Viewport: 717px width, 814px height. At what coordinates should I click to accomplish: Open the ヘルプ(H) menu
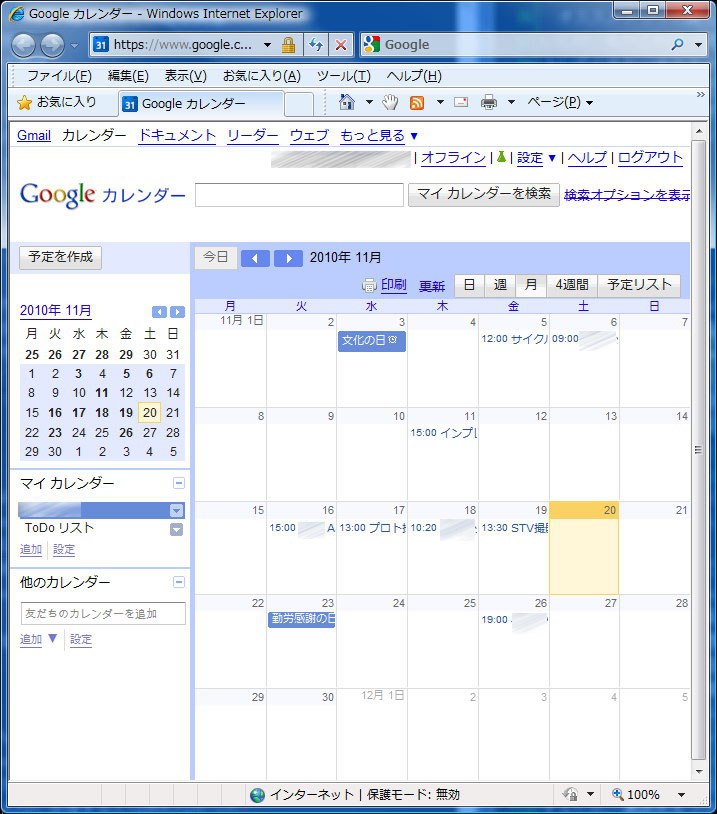[x=414, y=76]
